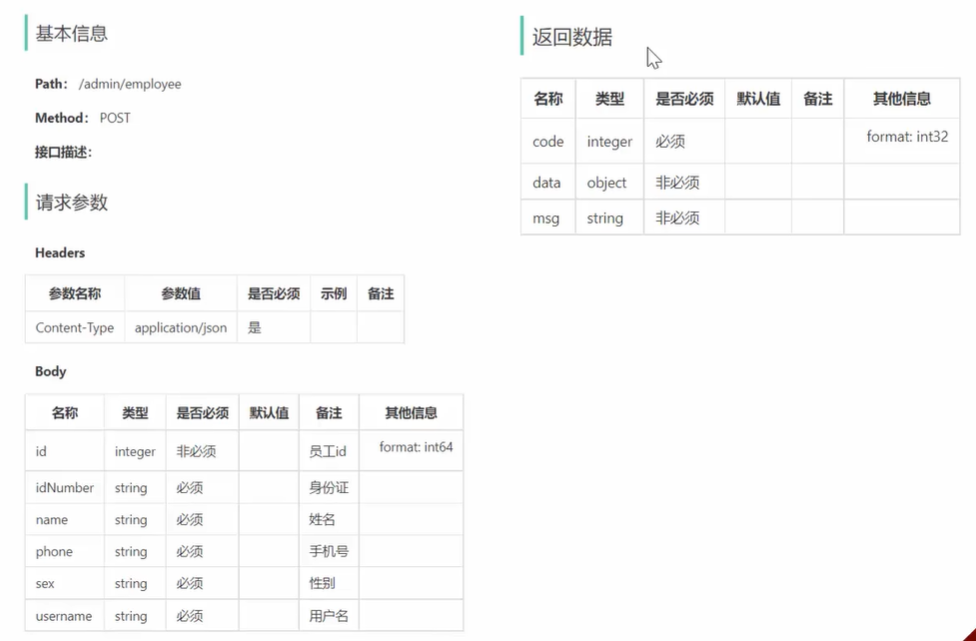Image resolution: width=976 pixels, height=641 pixels.
Task: Click the object type cell
Action: [x=607, y=183]
